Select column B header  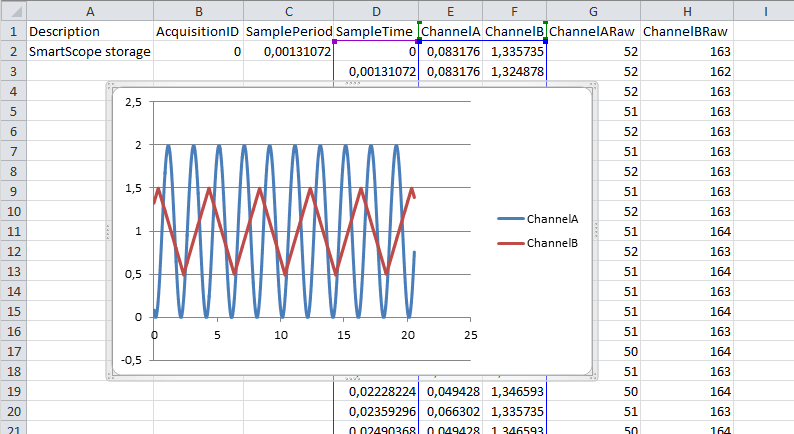click(198, 11)
